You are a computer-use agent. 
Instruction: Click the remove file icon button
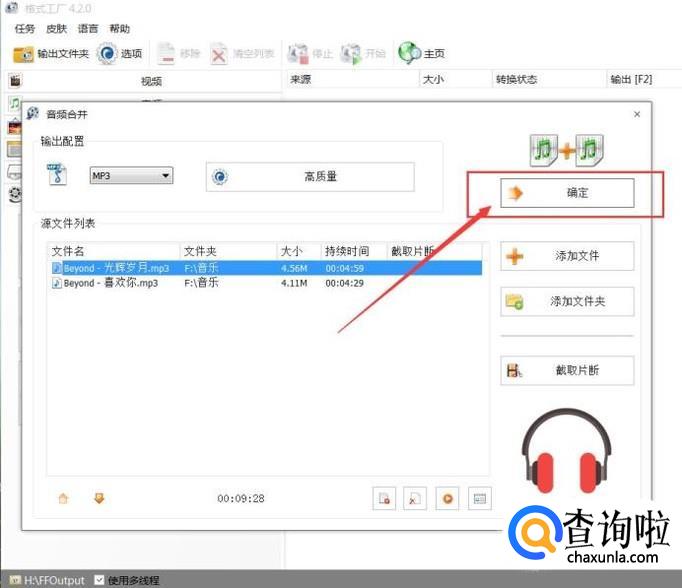pyautogui.click(x=384, y=498)
